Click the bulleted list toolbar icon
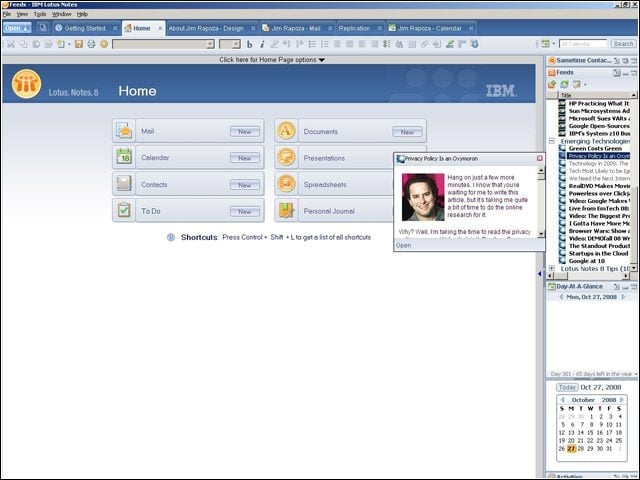Screen dimensions: 640x480 [312, 44]
